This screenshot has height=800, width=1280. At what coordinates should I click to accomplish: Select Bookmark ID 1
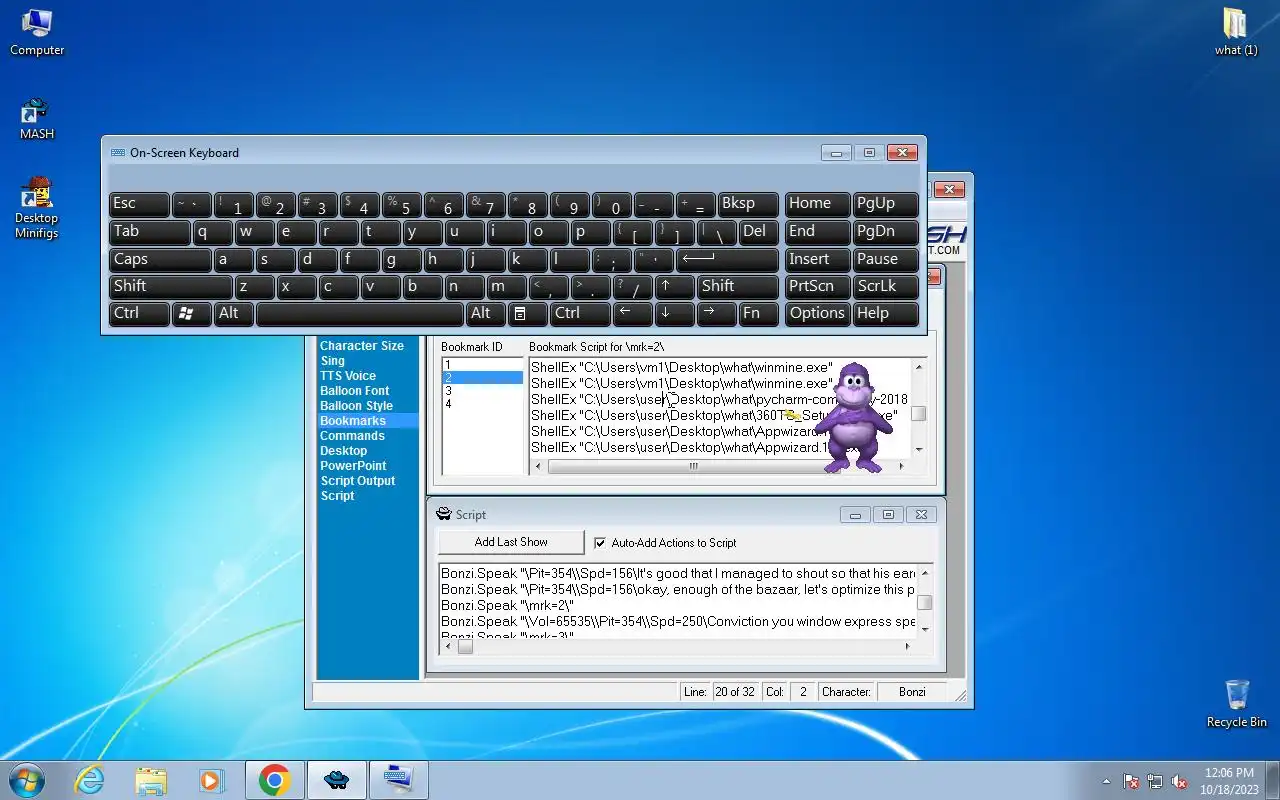pos(482,365)
